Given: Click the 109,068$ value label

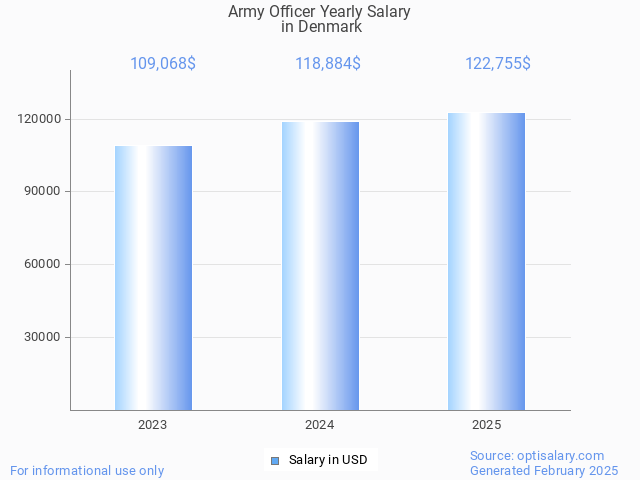Looking at the screenshot, I should click(x=163, y=64).
